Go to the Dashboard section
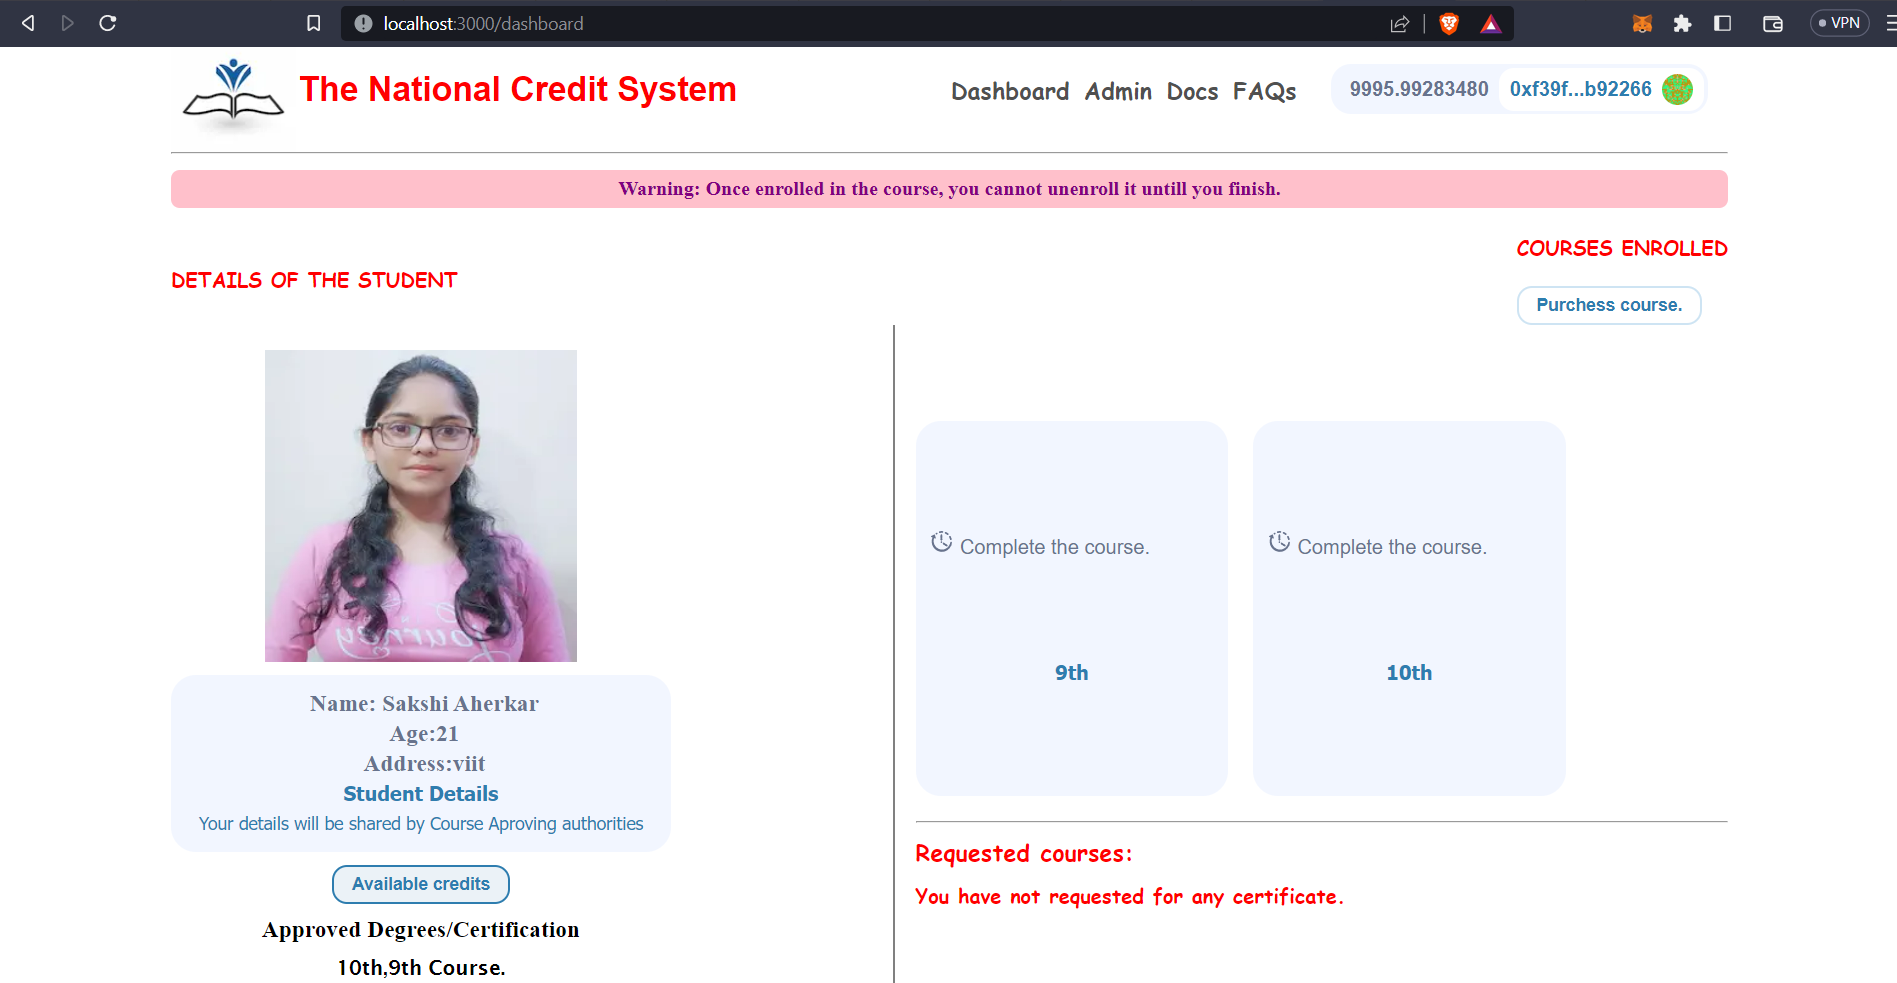Image resolution: width=1897 pixels, height=983 pixels. [1010, 91]
